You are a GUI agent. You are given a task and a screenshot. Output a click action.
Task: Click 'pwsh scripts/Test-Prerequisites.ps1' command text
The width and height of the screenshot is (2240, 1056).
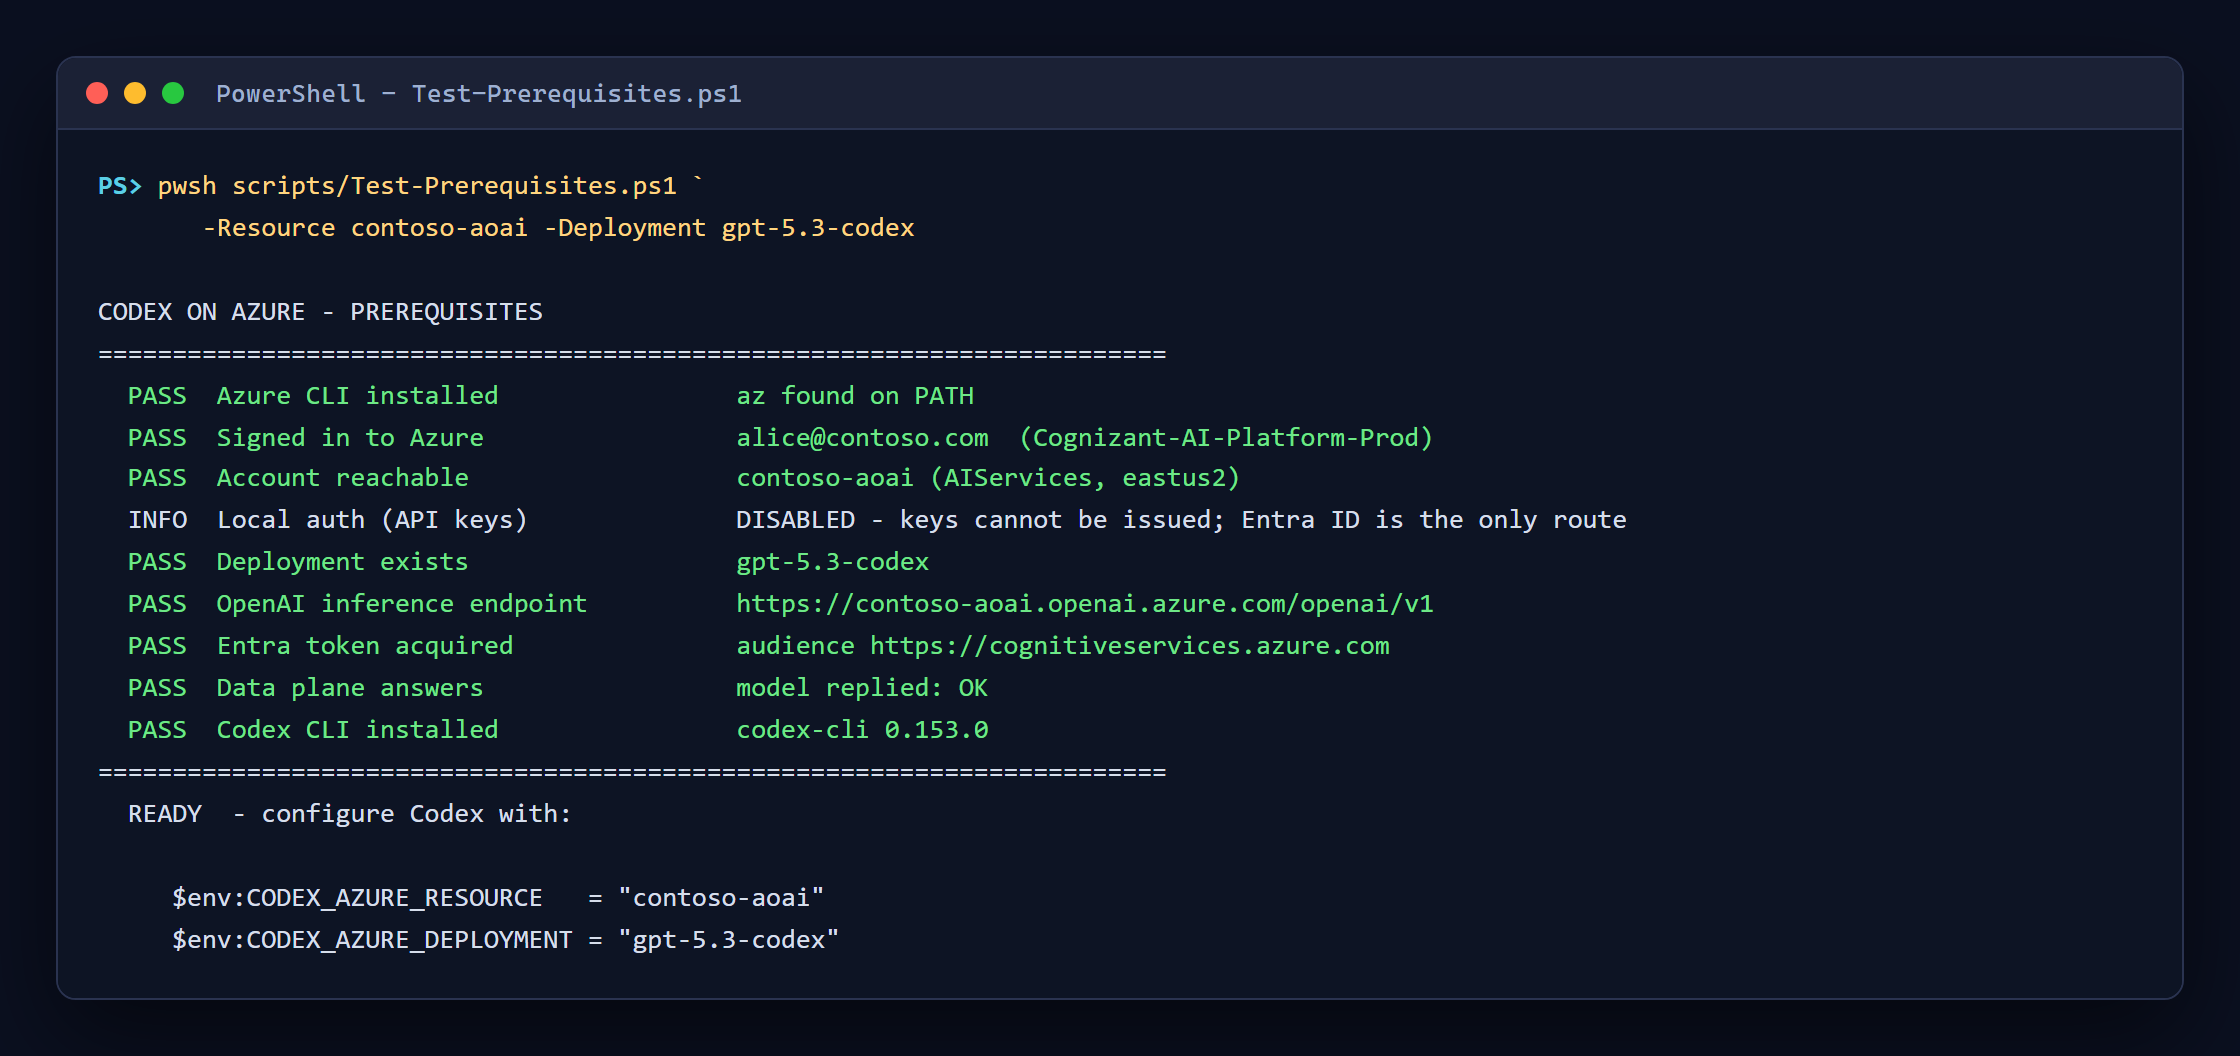coord(417,186)
